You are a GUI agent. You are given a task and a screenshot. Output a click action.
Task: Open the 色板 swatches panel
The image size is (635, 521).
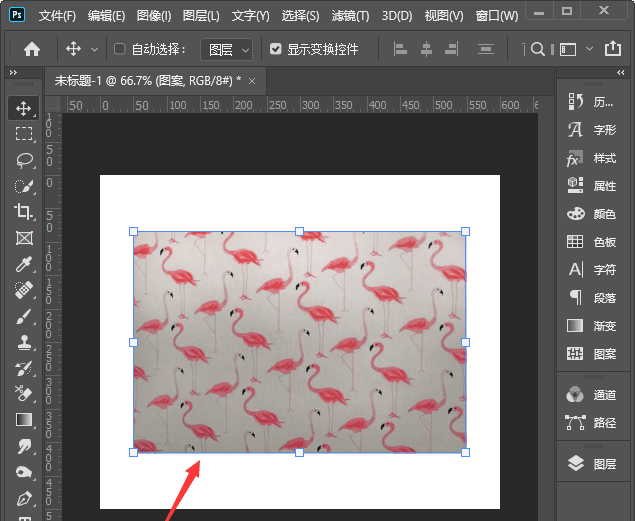pos(591,242)
